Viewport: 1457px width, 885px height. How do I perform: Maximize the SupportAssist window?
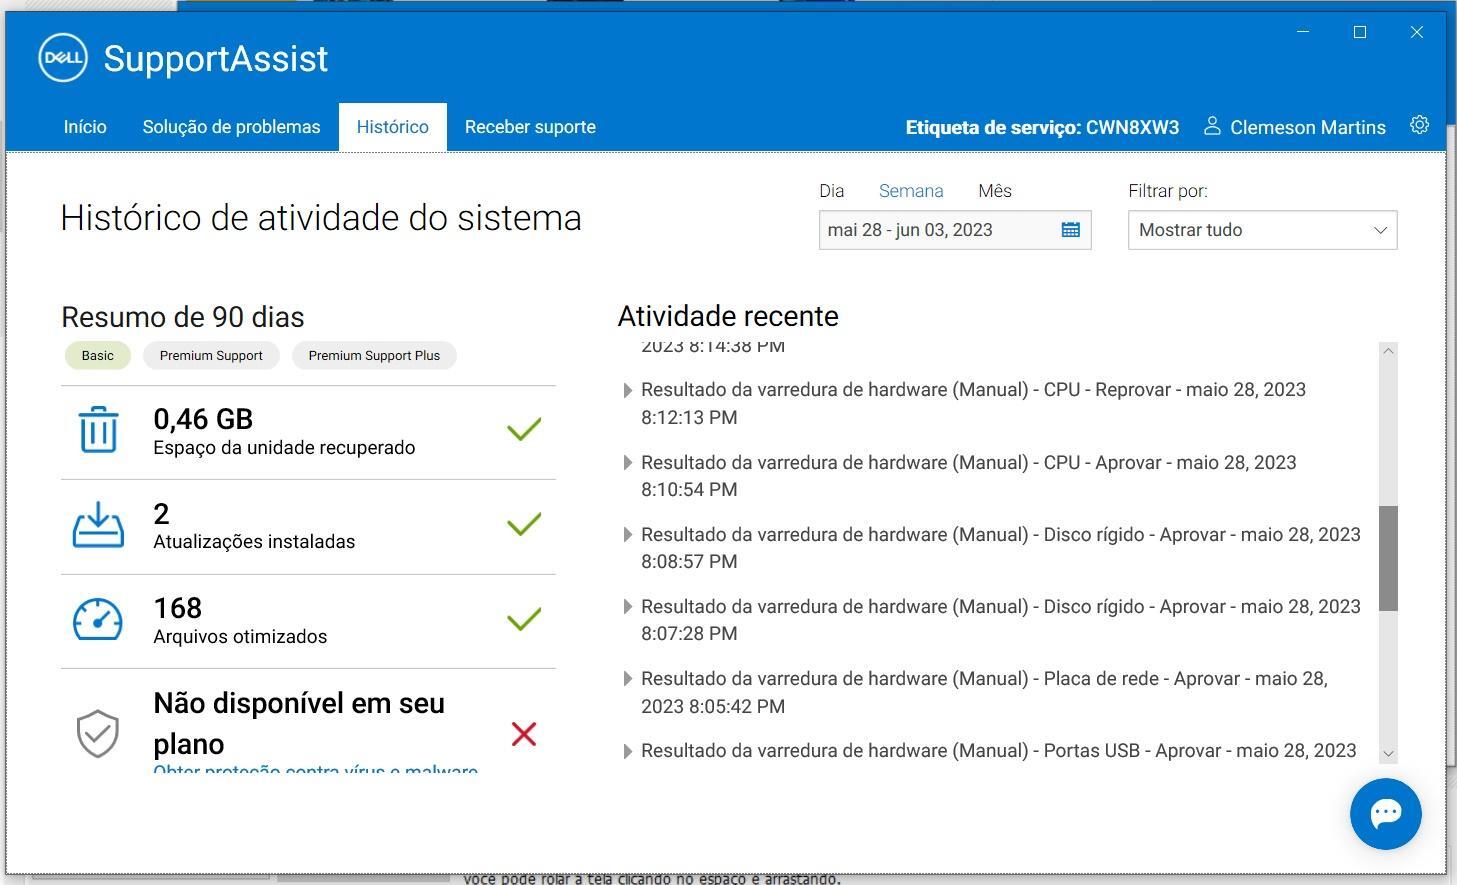[1360, 32]
